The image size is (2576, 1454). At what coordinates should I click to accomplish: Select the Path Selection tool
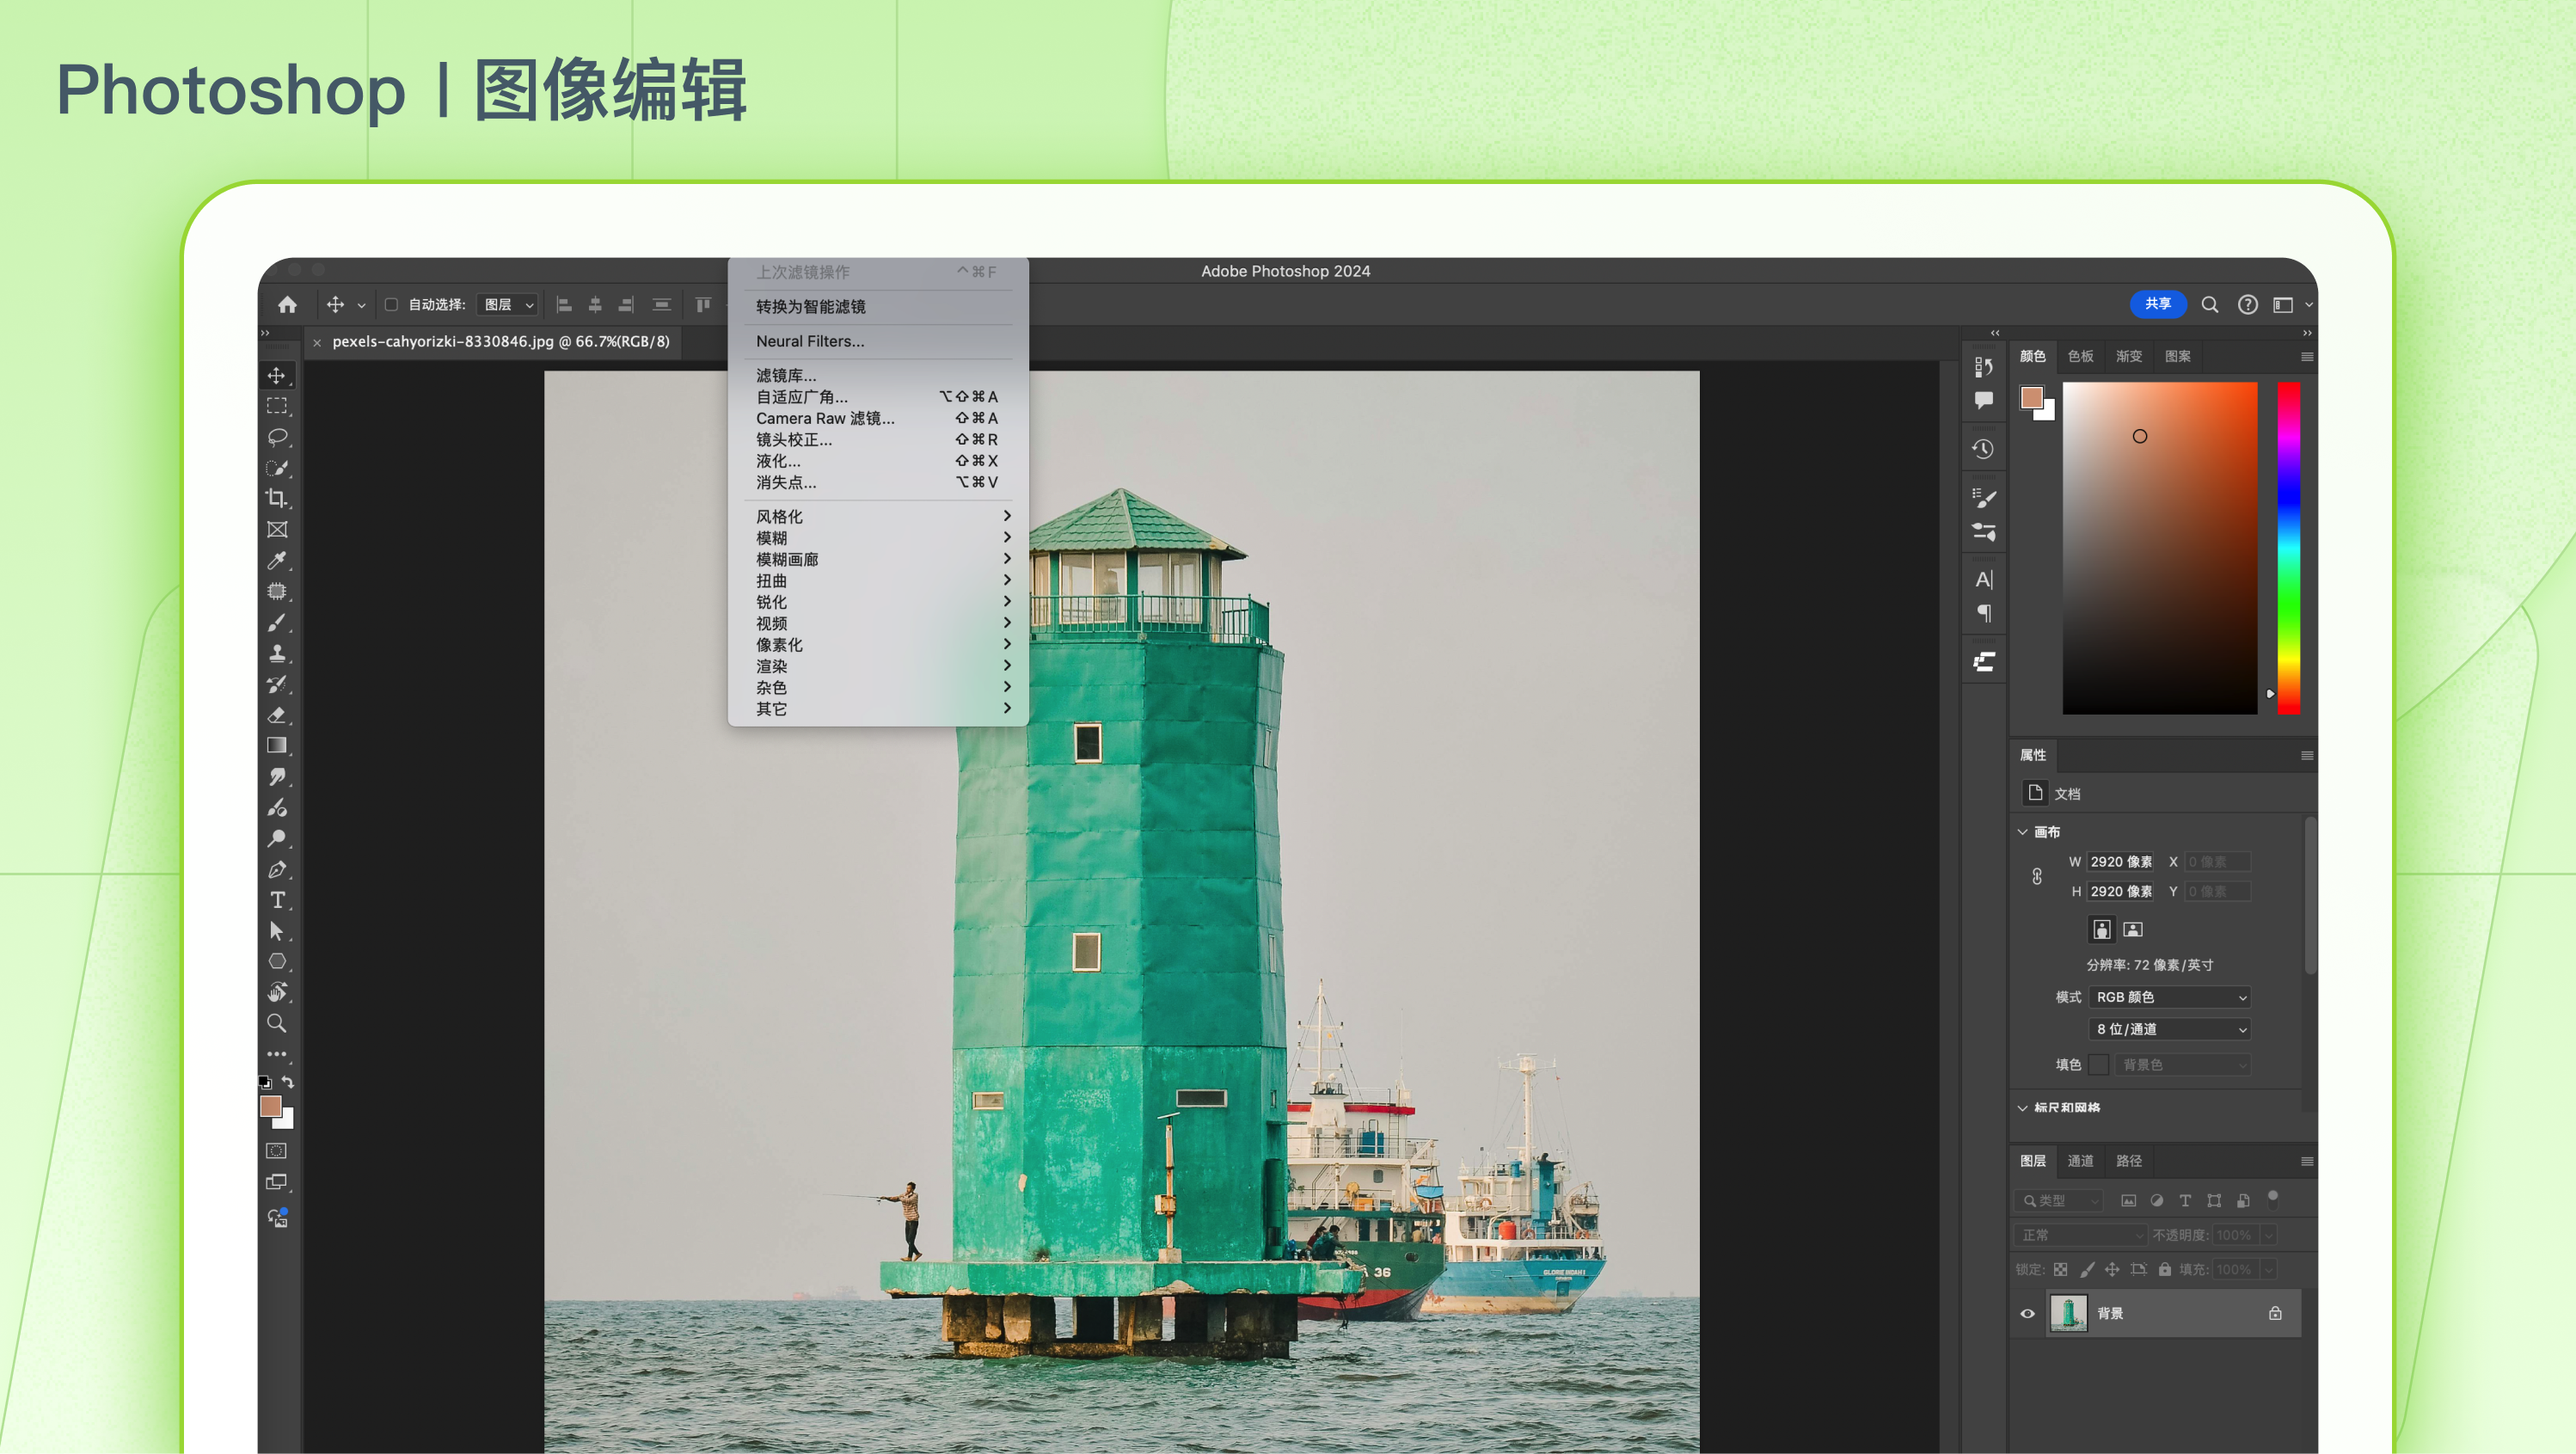pos(277,931)
